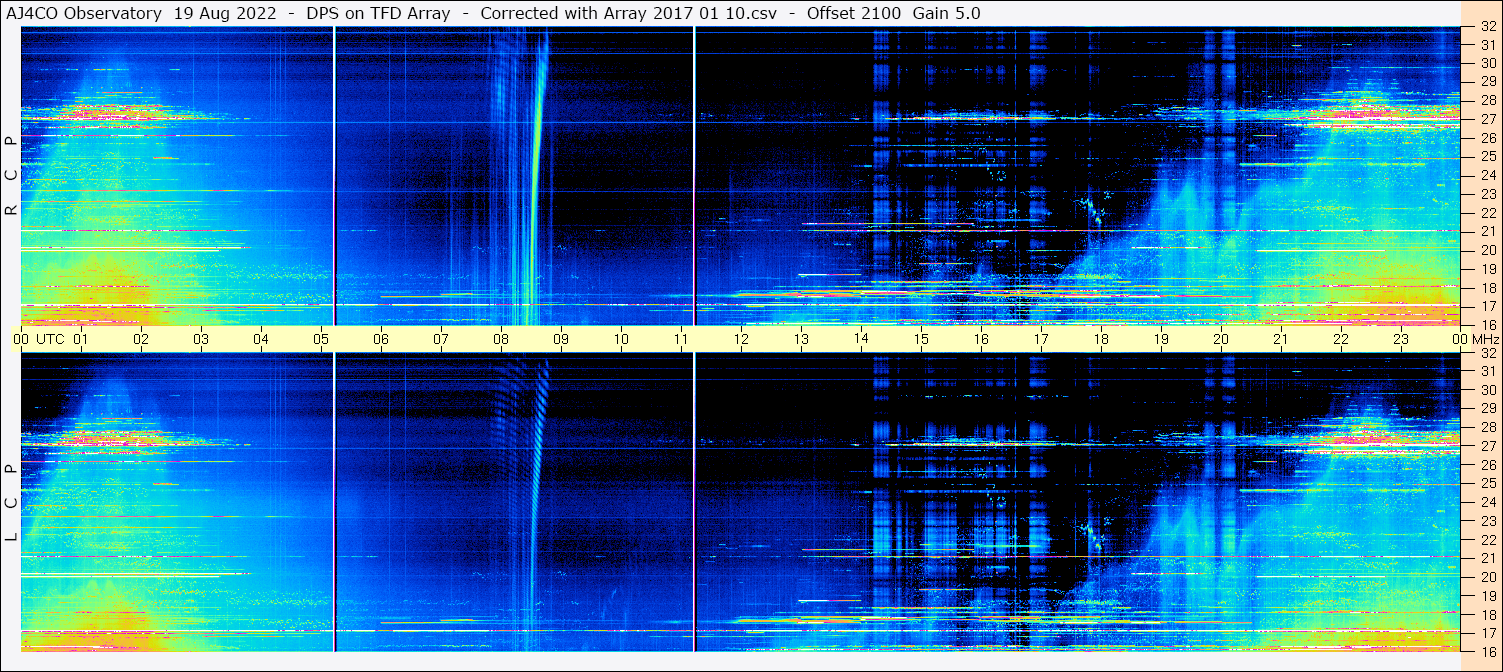1503x672 pixels.
Task: Click the 18 MHz tick of the RCP panel
Action: pyautogui.click(x=1487, y=287)
